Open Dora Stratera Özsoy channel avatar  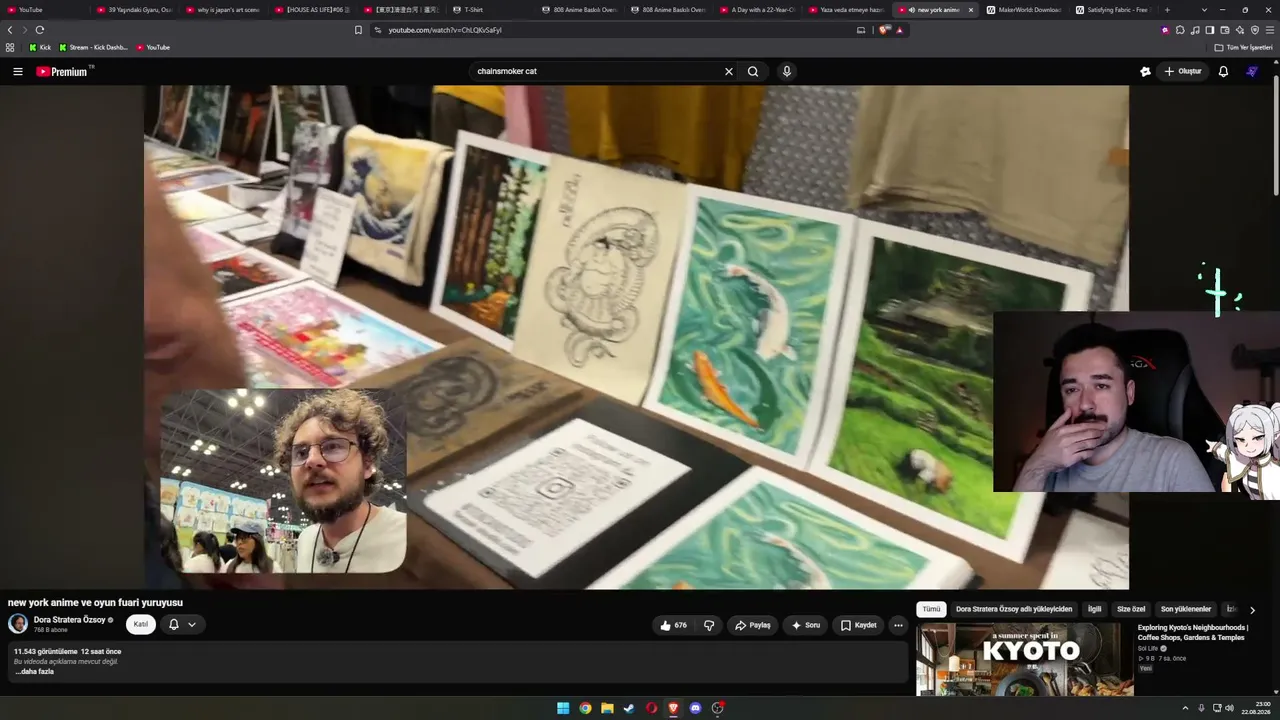tap(18, 623)
